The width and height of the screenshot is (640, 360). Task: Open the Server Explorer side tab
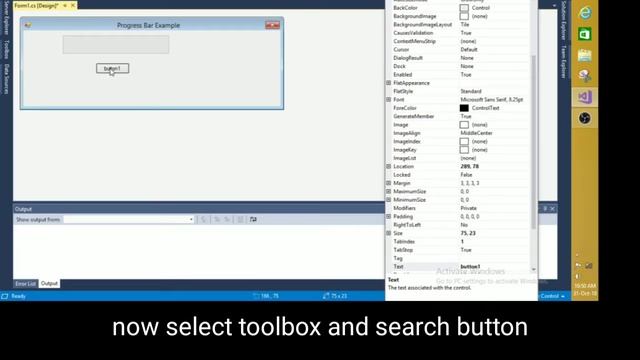tap(6, 18)
